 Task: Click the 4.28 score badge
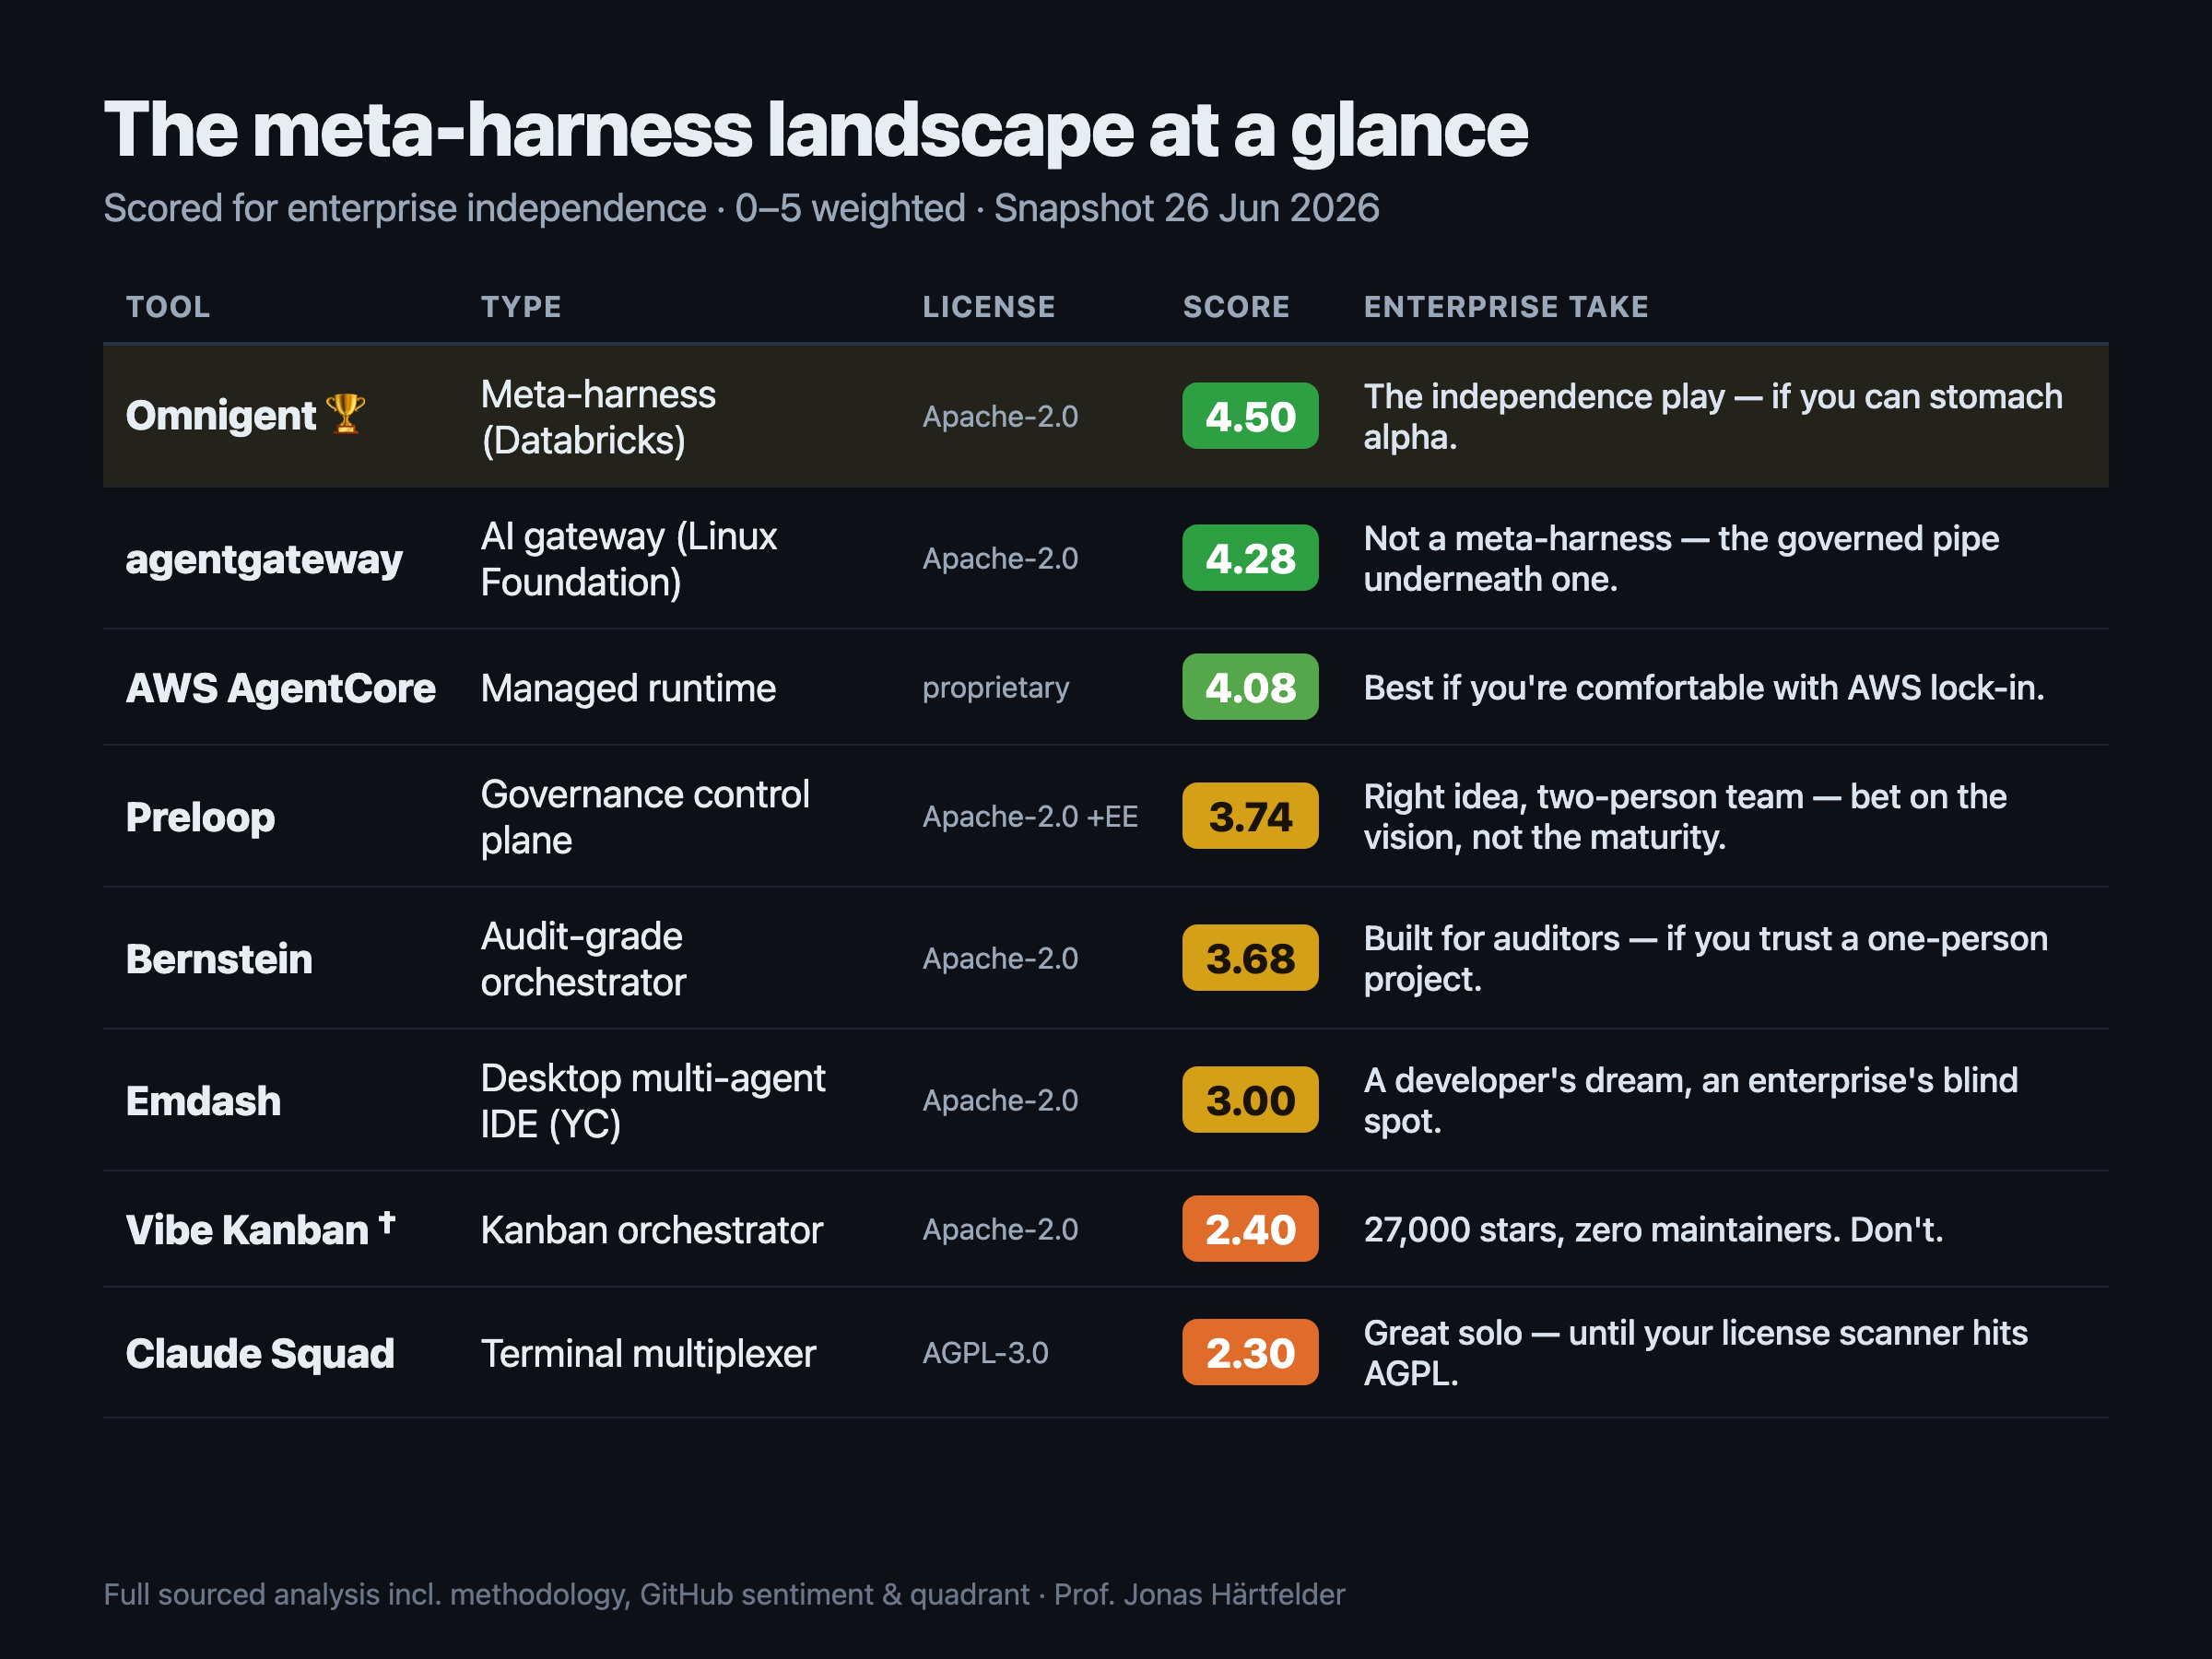pos(1250,558)
